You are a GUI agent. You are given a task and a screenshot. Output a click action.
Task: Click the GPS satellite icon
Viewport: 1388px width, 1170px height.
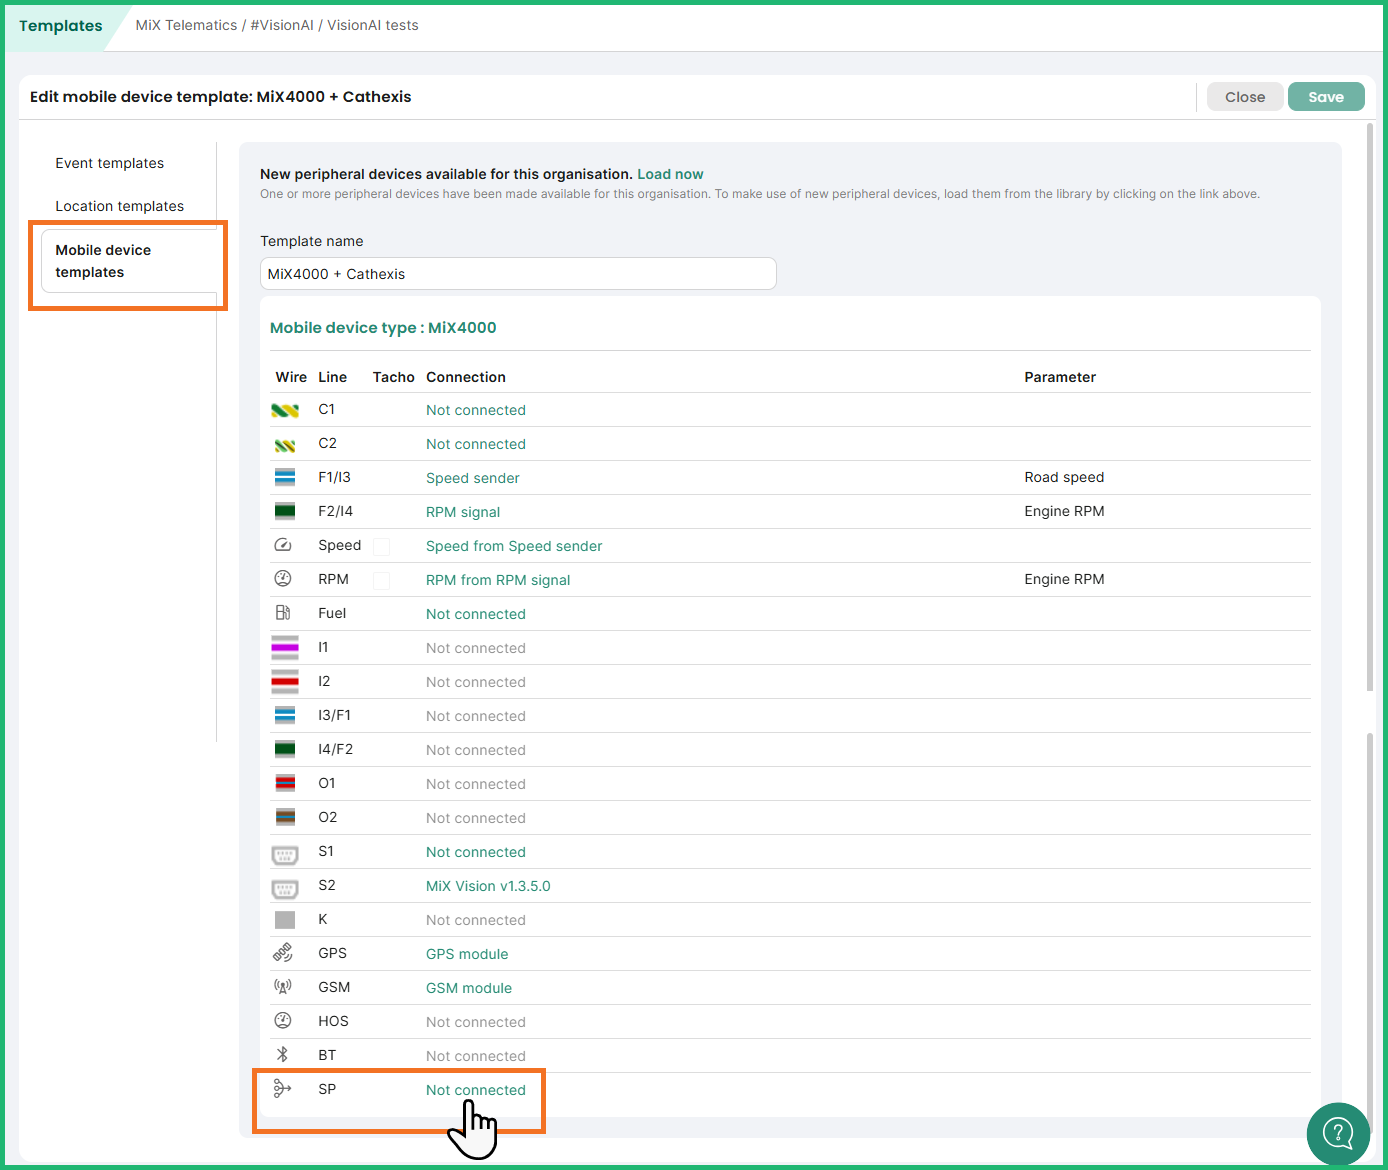[283, 953]
